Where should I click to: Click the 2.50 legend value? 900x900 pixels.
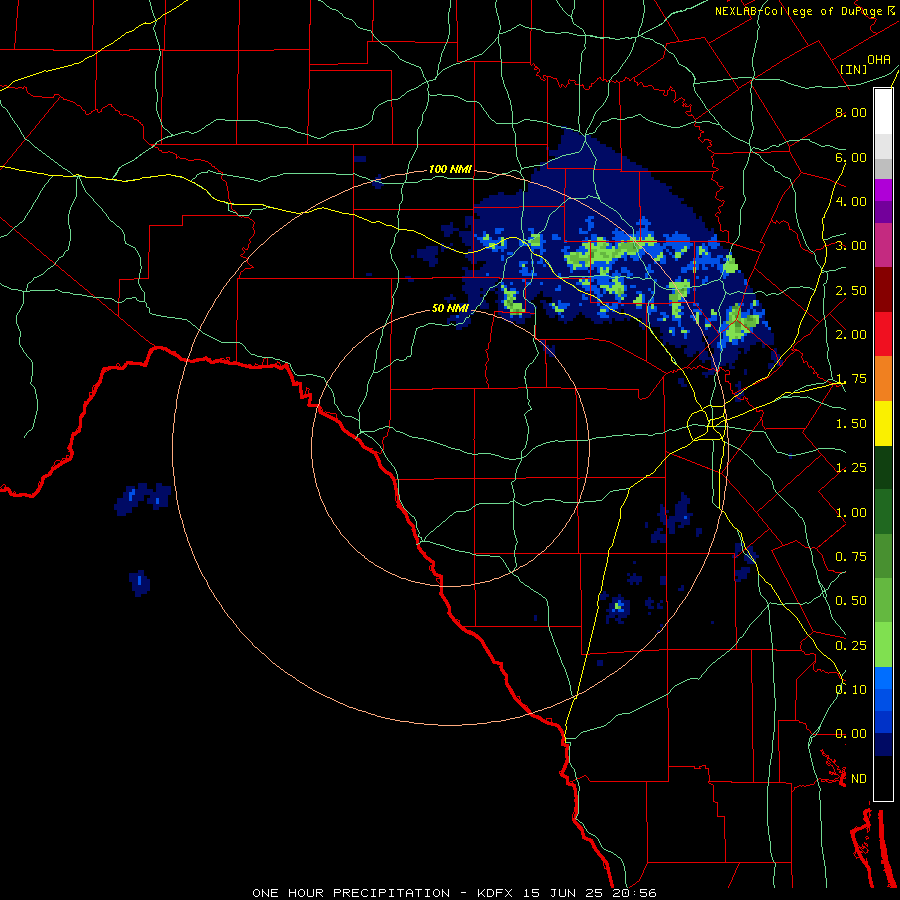pos(851,290)
